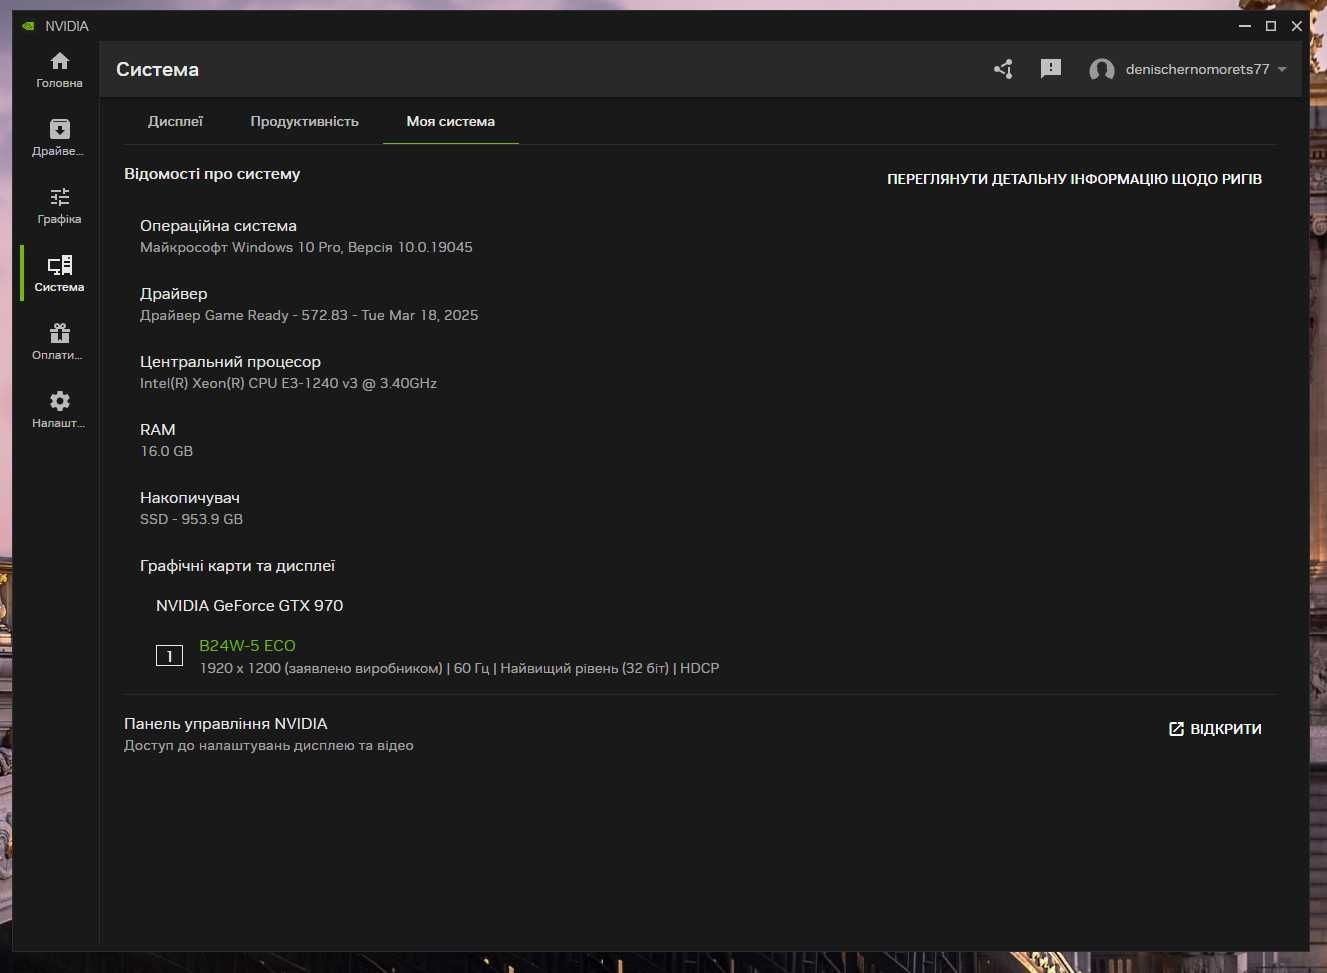Screen dimensions: 1327x973
Task: Click the user avatar icon
Action: [x=1102, y=70]
